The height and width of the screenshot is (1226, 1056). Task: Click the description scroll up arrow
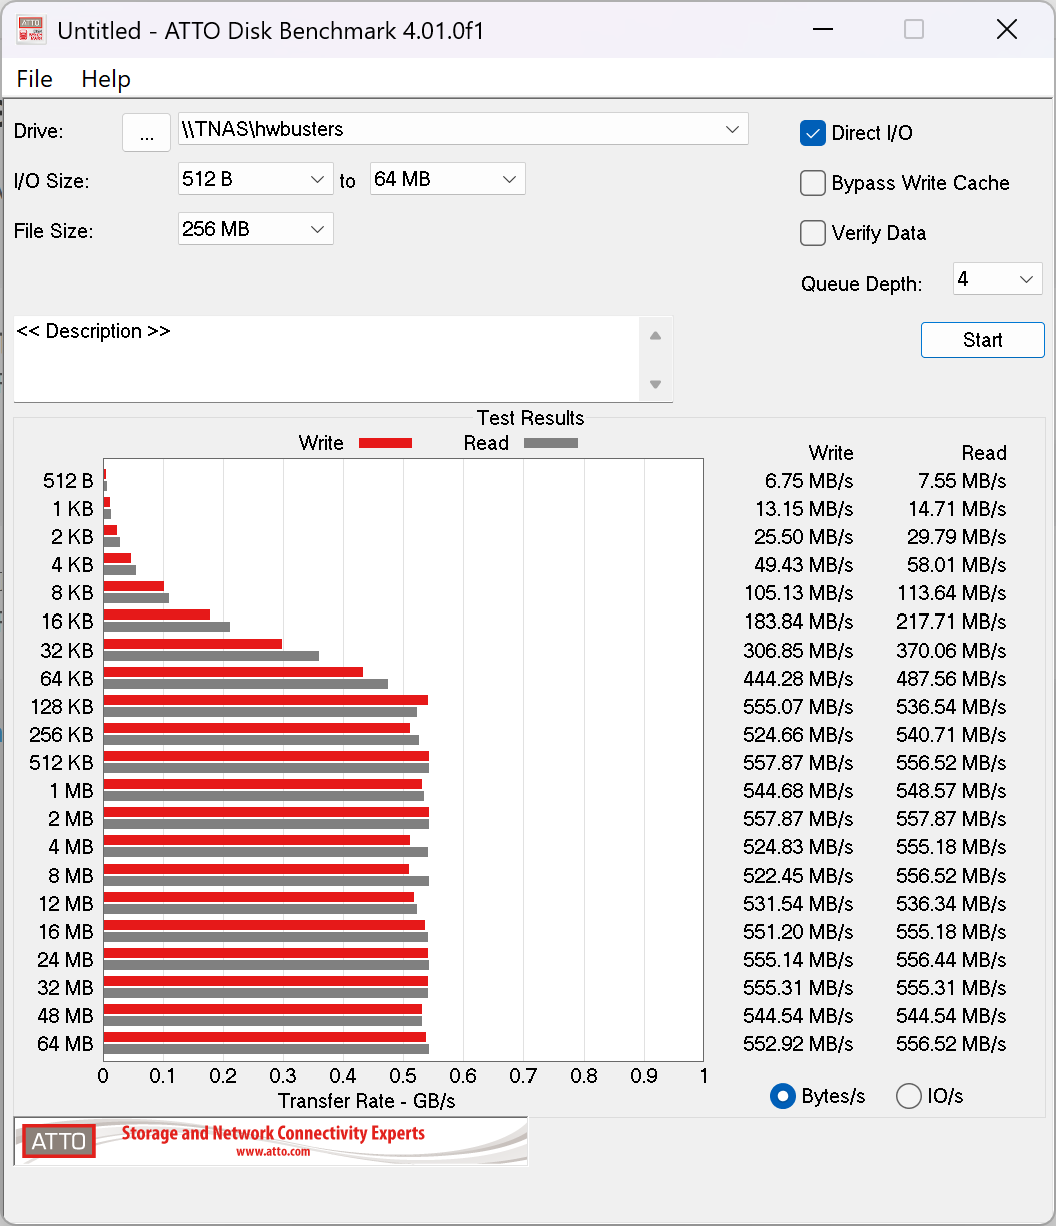coord(655,336)
